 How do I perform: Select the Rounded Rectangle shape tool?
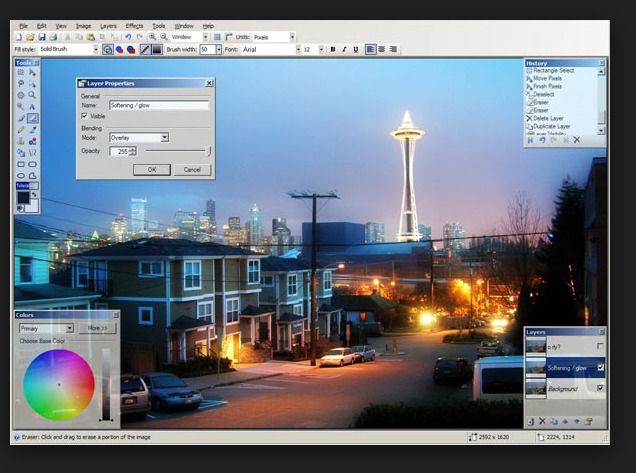tap(32, 164)
